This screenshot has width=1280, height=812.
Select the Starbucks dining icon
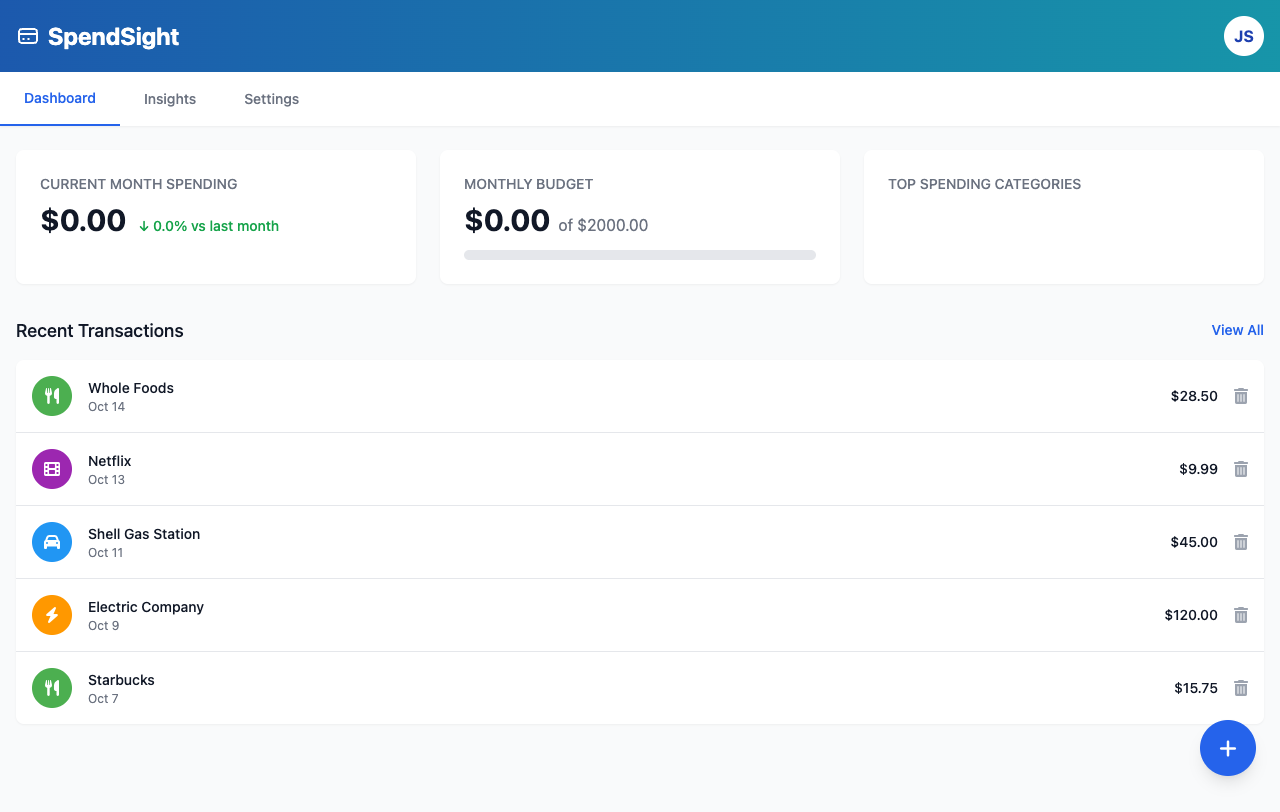(51, 687)
